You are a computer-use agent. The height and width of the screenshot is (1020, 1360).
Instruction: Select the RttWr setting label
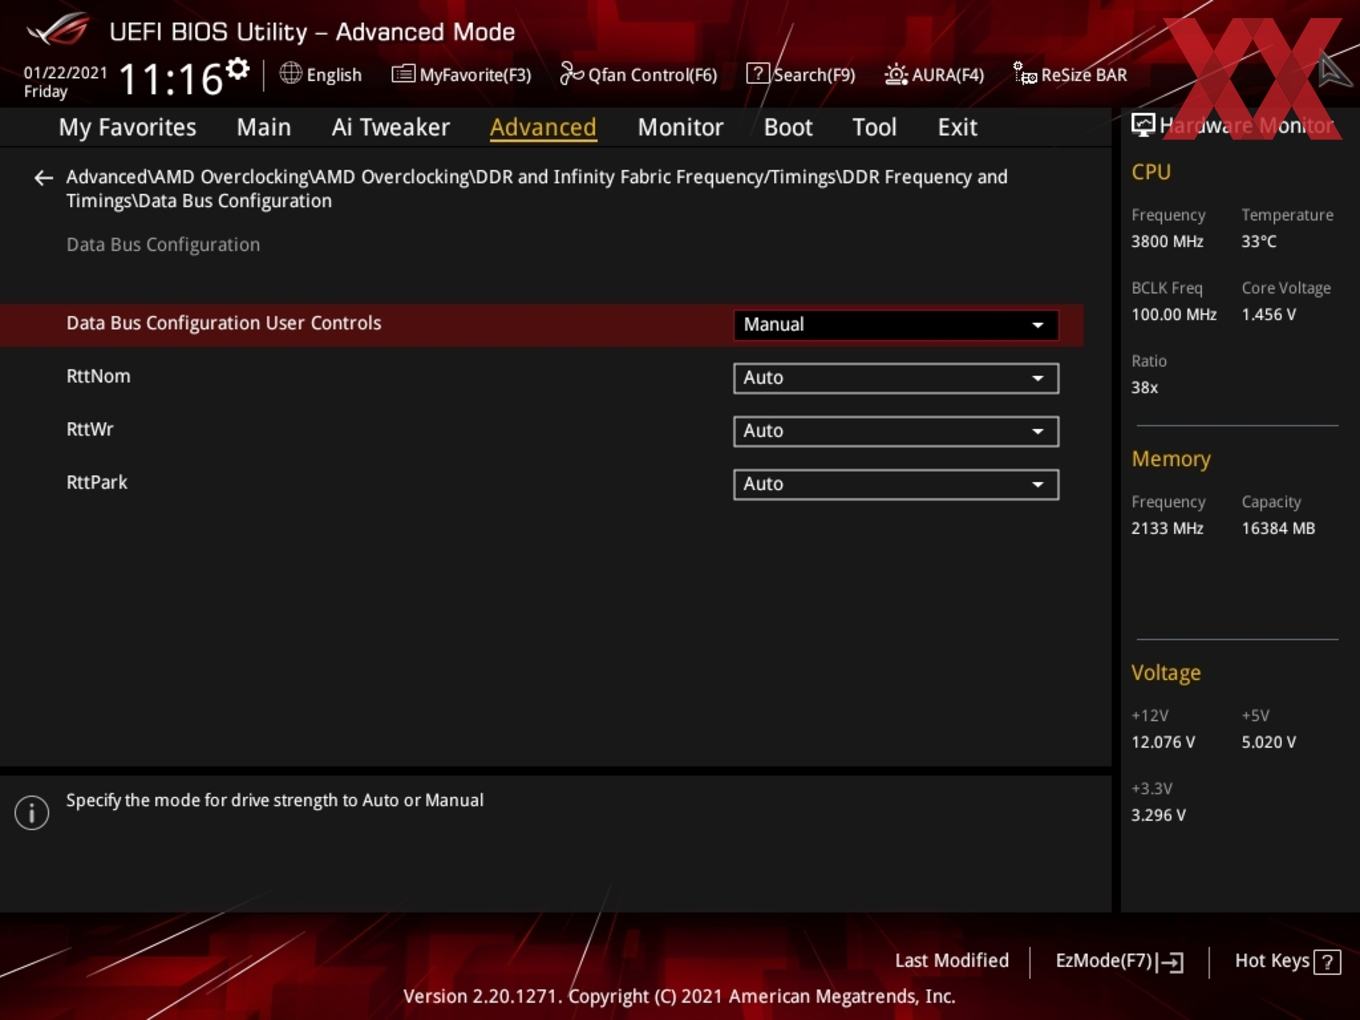(x=90, y=430)
